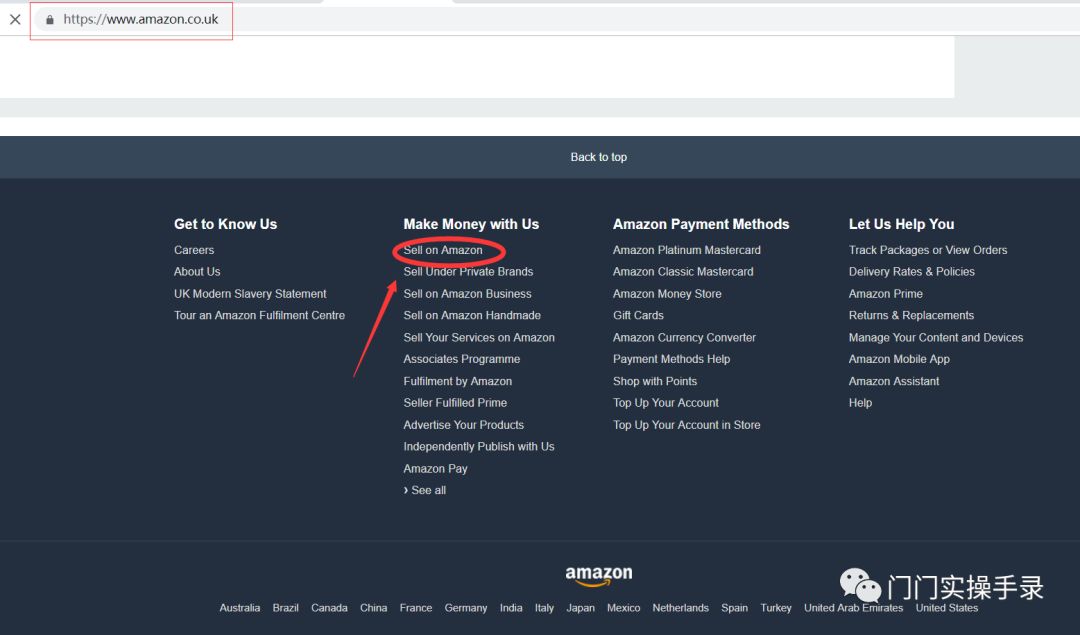Click the Amazon logo in the footer
Image resolution: width=1080 pixels, height=635 pixels.
[x=599, y=576]
